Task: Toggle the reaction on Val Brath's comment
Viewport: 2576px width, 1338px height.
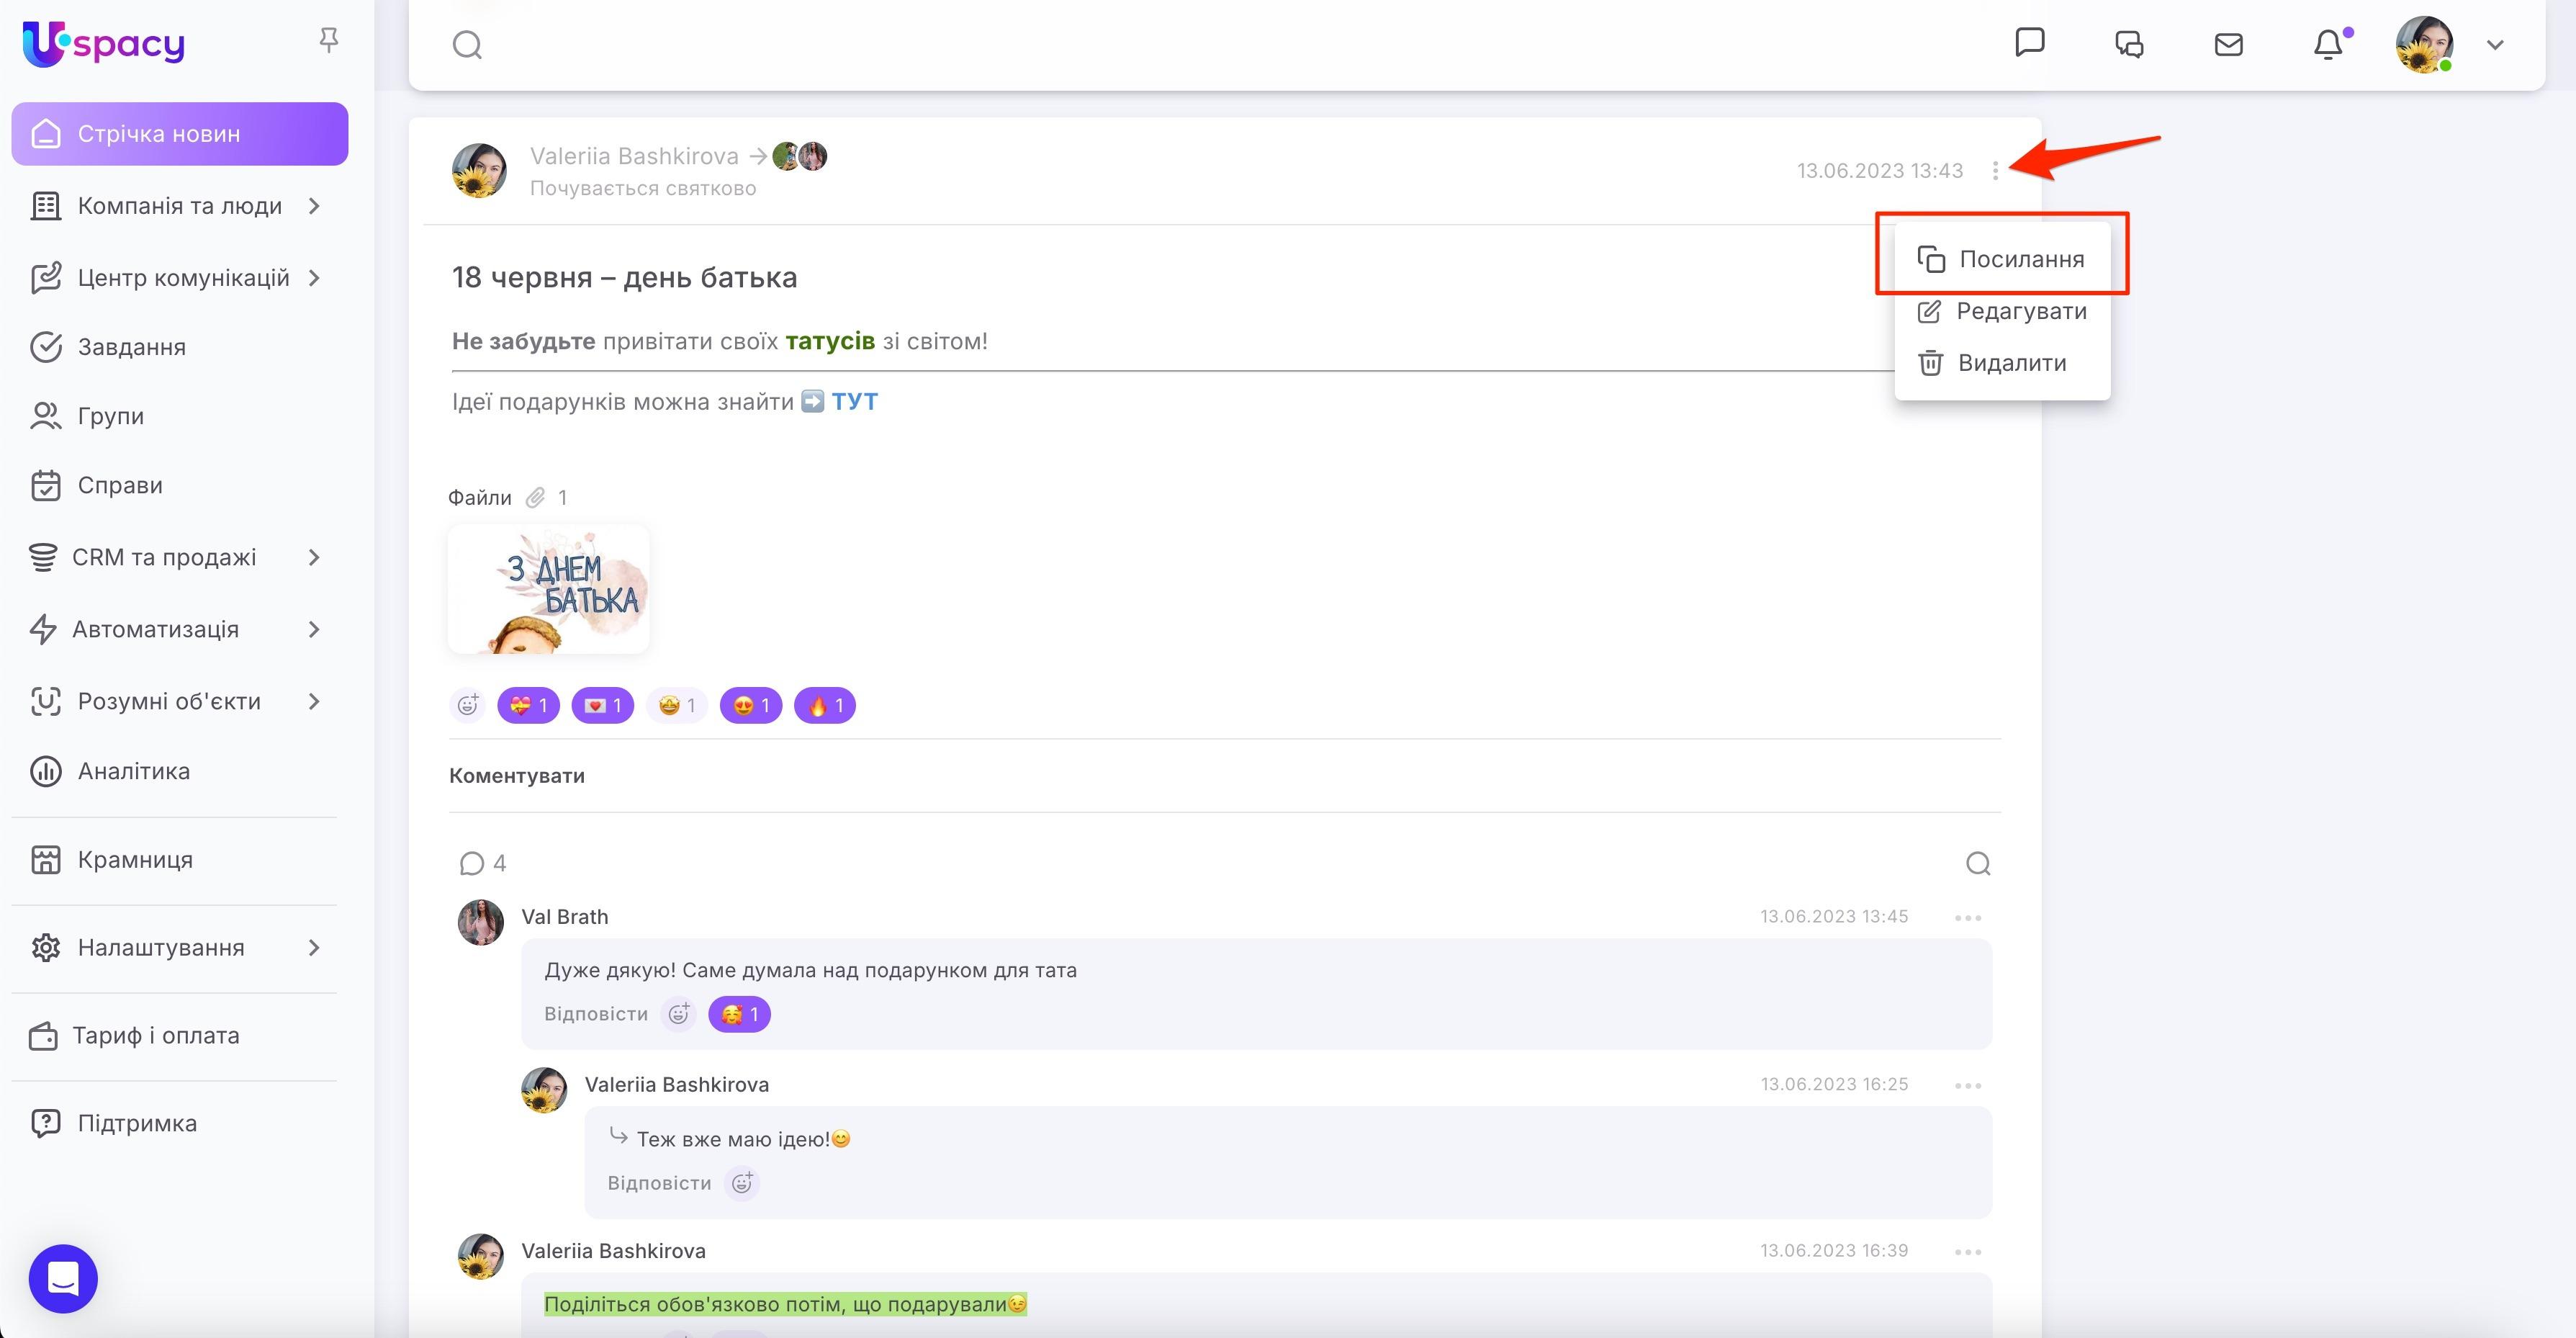Action: [x=739, y=1014]
